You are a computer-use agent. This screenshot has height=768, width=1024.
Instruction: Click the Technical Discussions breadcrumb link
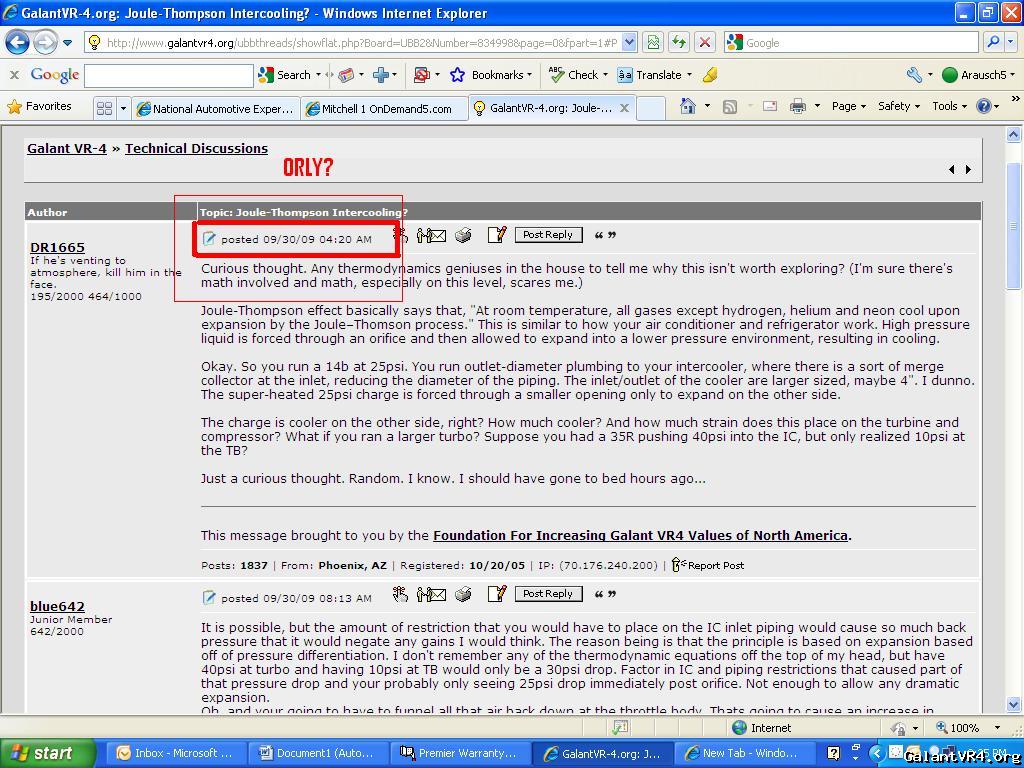(196, 148)
